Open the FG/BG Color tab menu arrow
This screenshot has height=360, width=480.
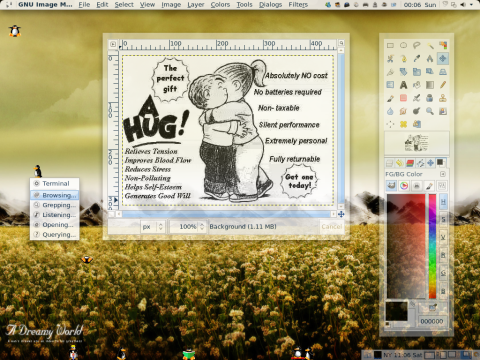point(443,174)
